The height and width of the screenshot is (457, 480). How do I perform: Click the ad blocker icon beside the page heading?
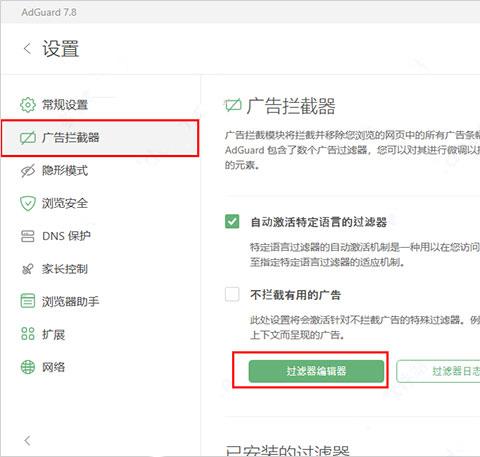[233, 105]
